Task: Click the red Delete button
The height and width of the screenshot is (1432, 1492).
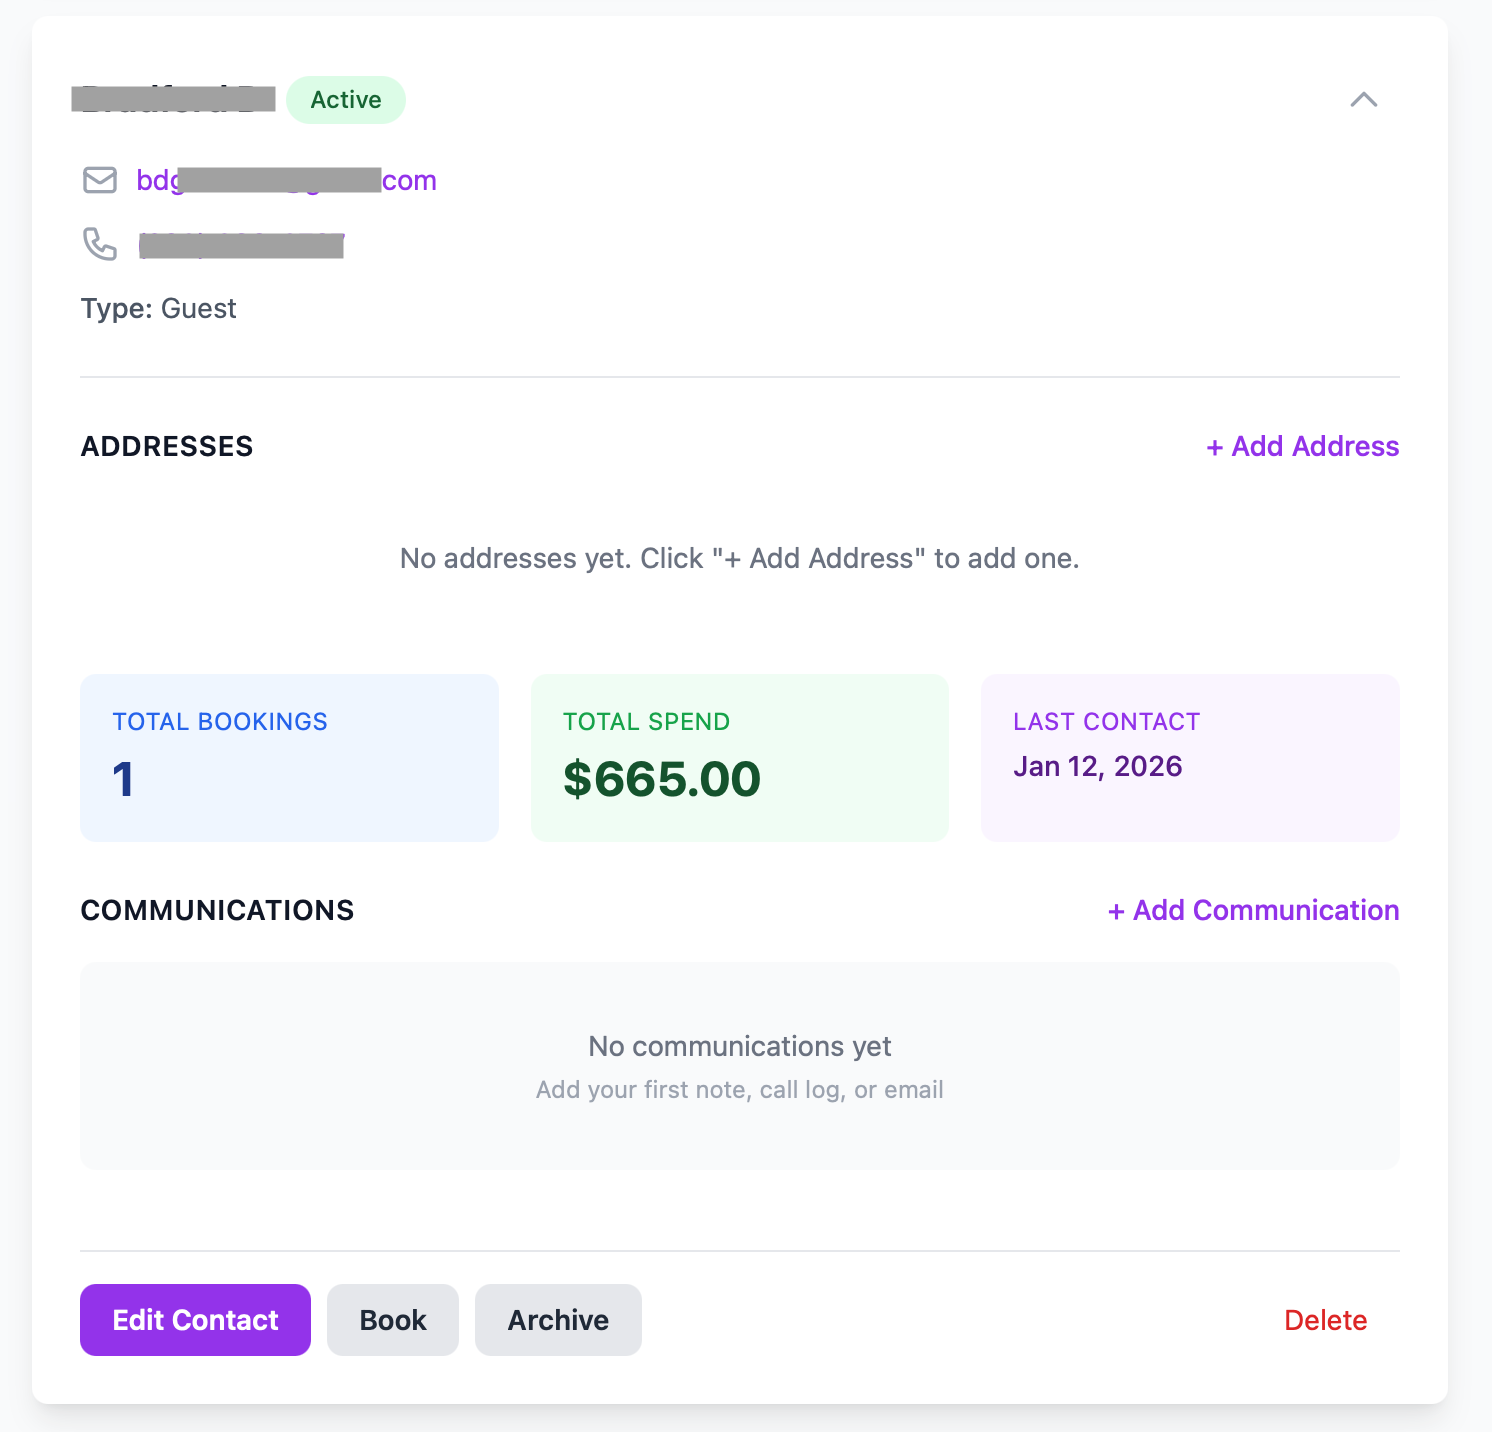Action: coord(1325,1320)
